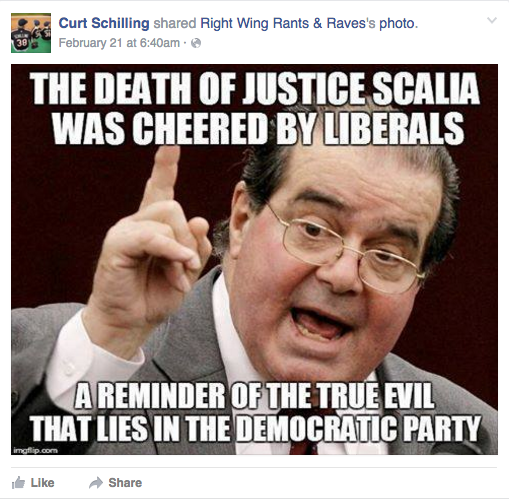Open the shared 'photo' link
Image resolution: width=509 pixels, height=499 pixels.
click(397, 23)
